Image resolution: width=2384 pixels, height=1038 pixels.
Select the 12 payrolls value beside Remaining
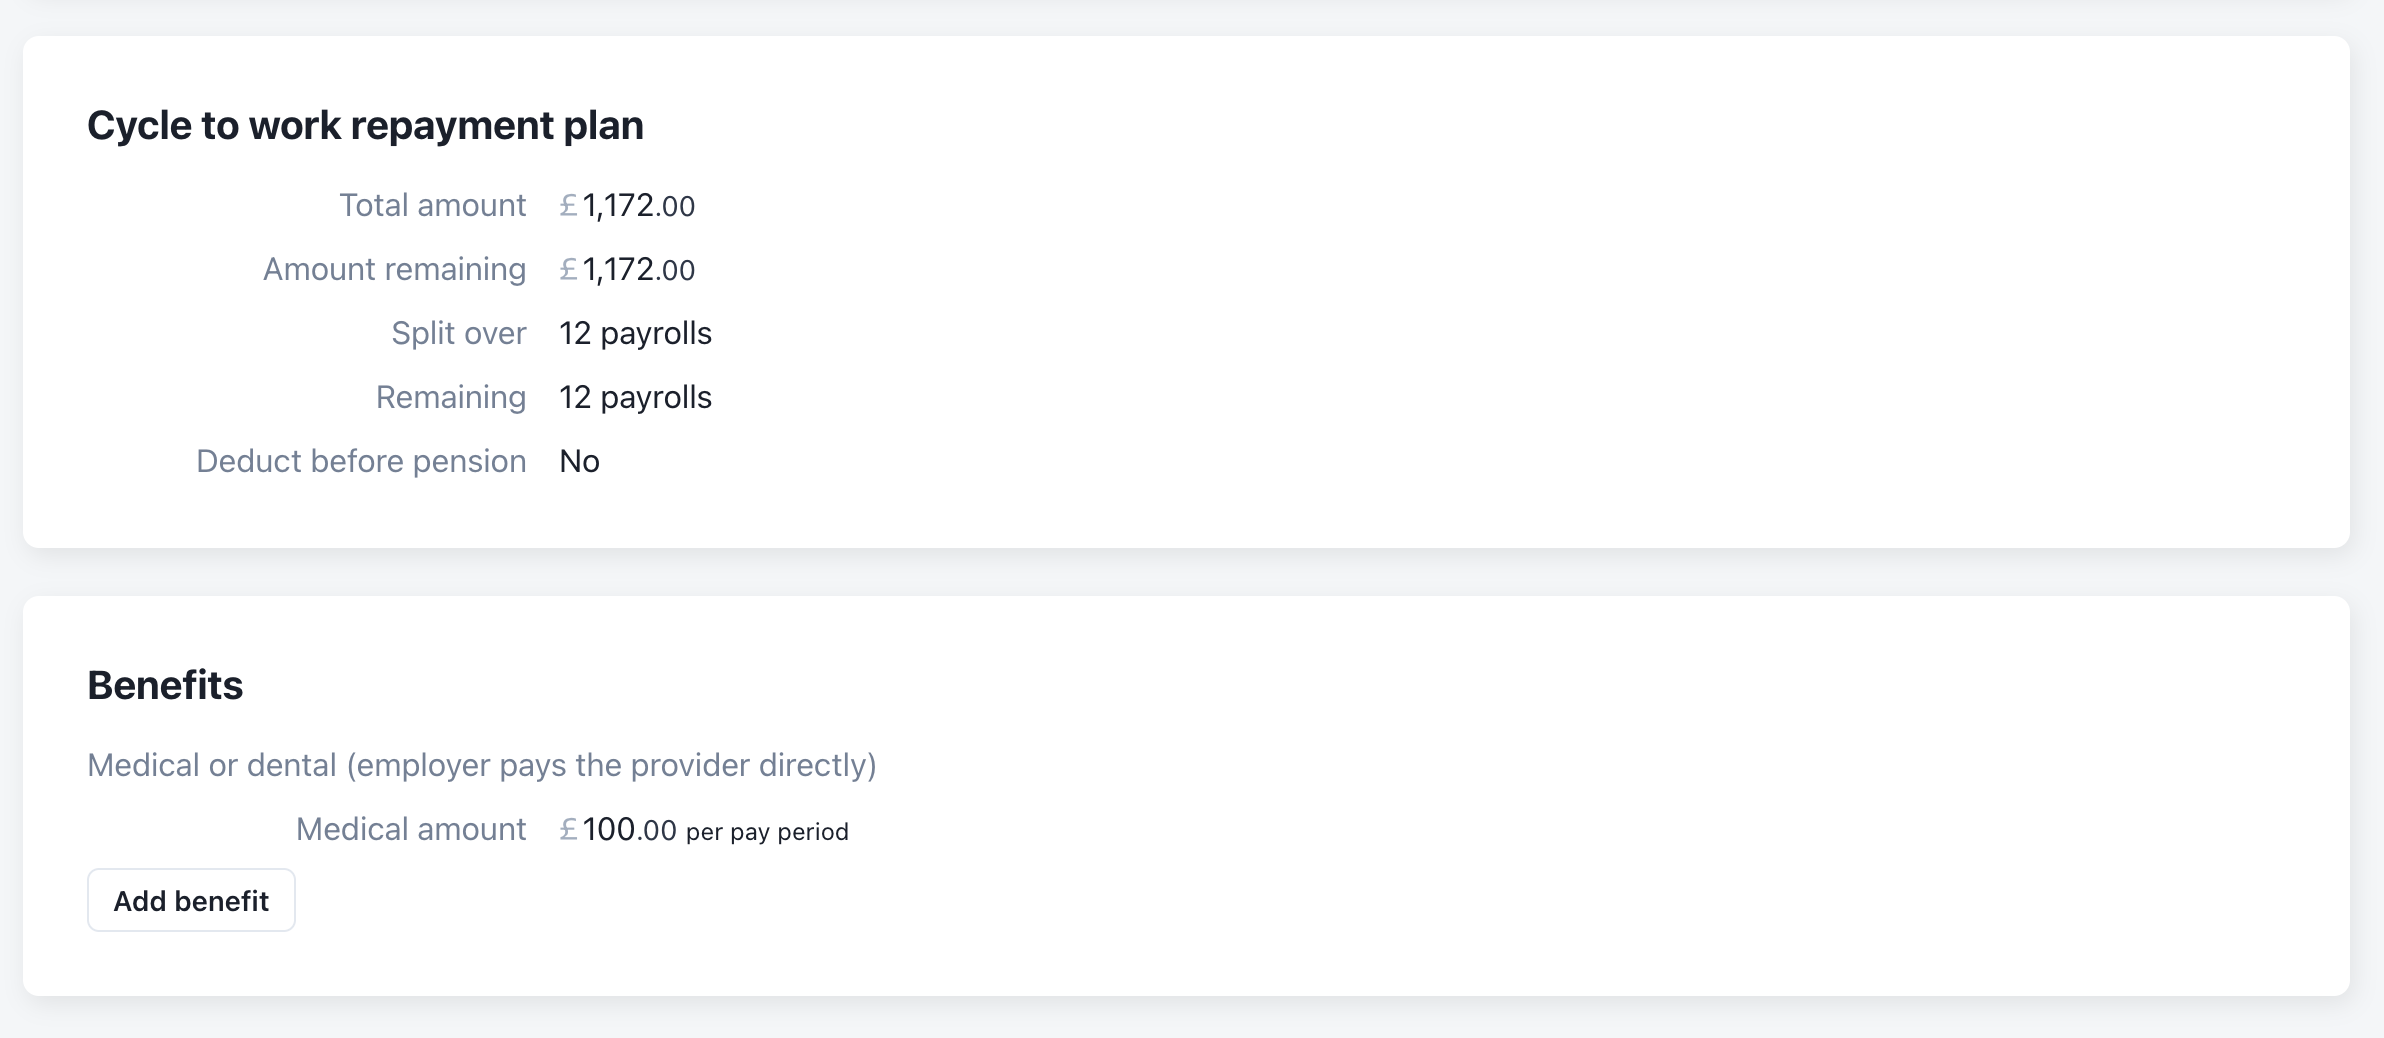coord(635,397)
